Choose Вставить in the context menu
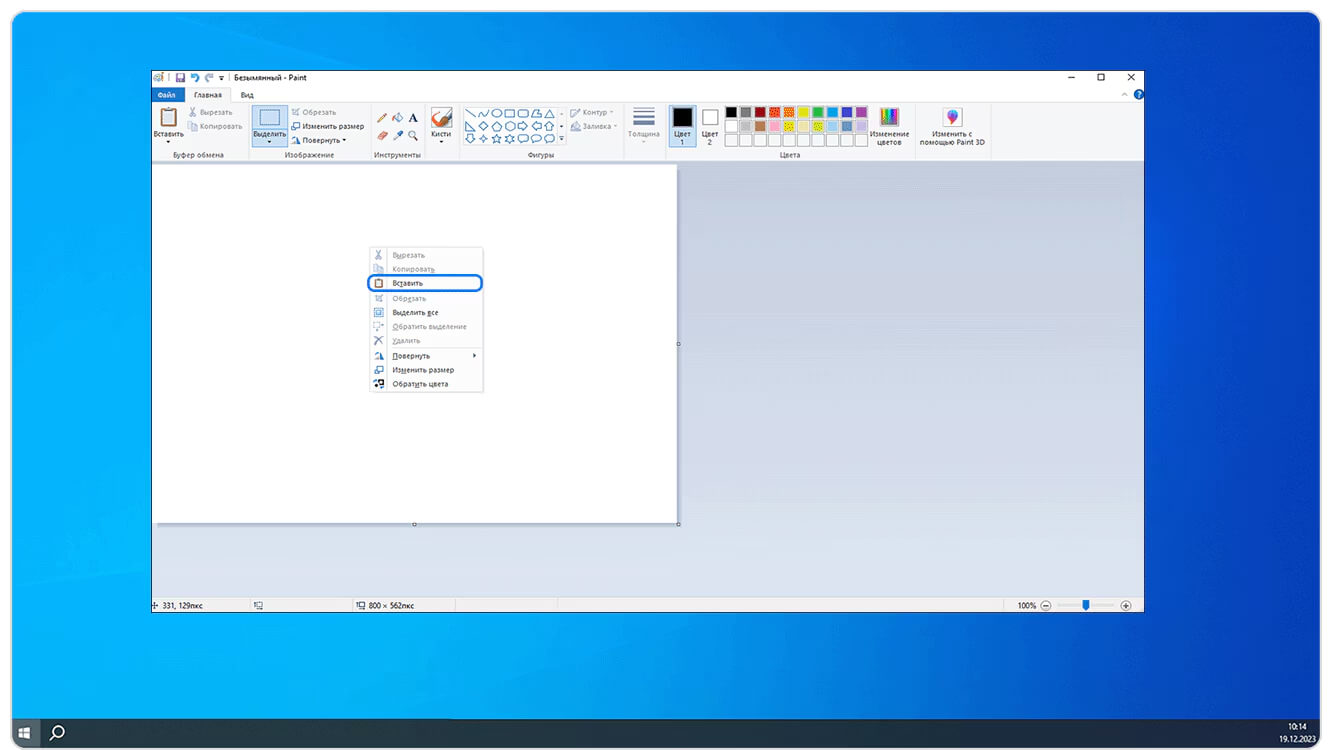Screen dimensions: 1332x750 click(425, 283)
